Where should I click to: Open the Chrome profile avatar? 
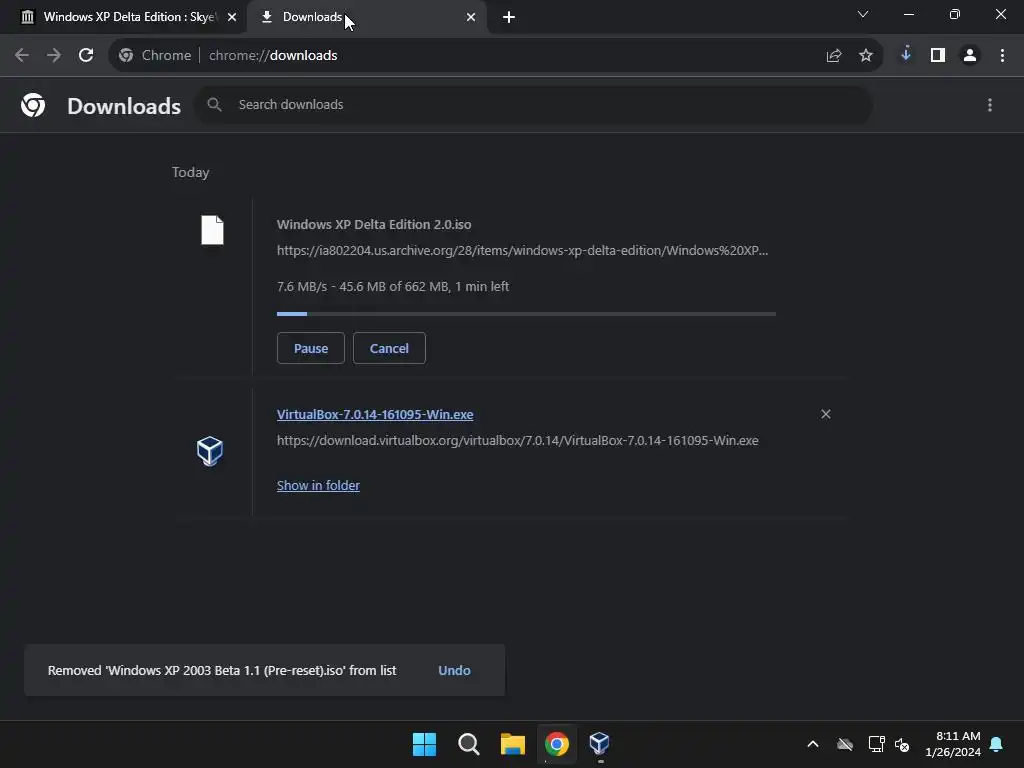tap(970, 56)
